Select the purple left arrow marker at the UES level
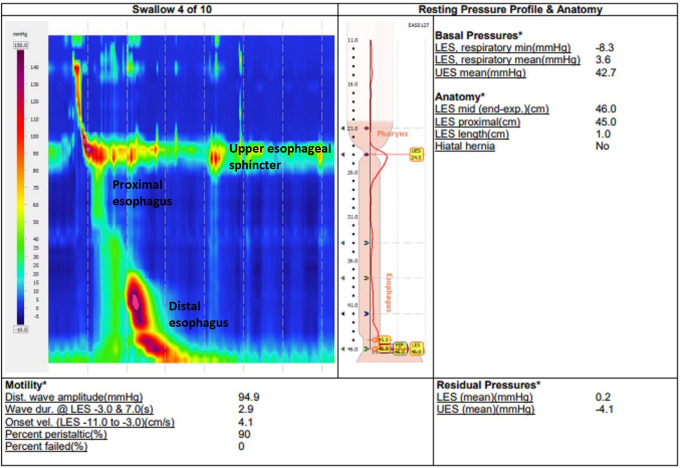Viewport: 681px width, 468px height. point(343,155)
